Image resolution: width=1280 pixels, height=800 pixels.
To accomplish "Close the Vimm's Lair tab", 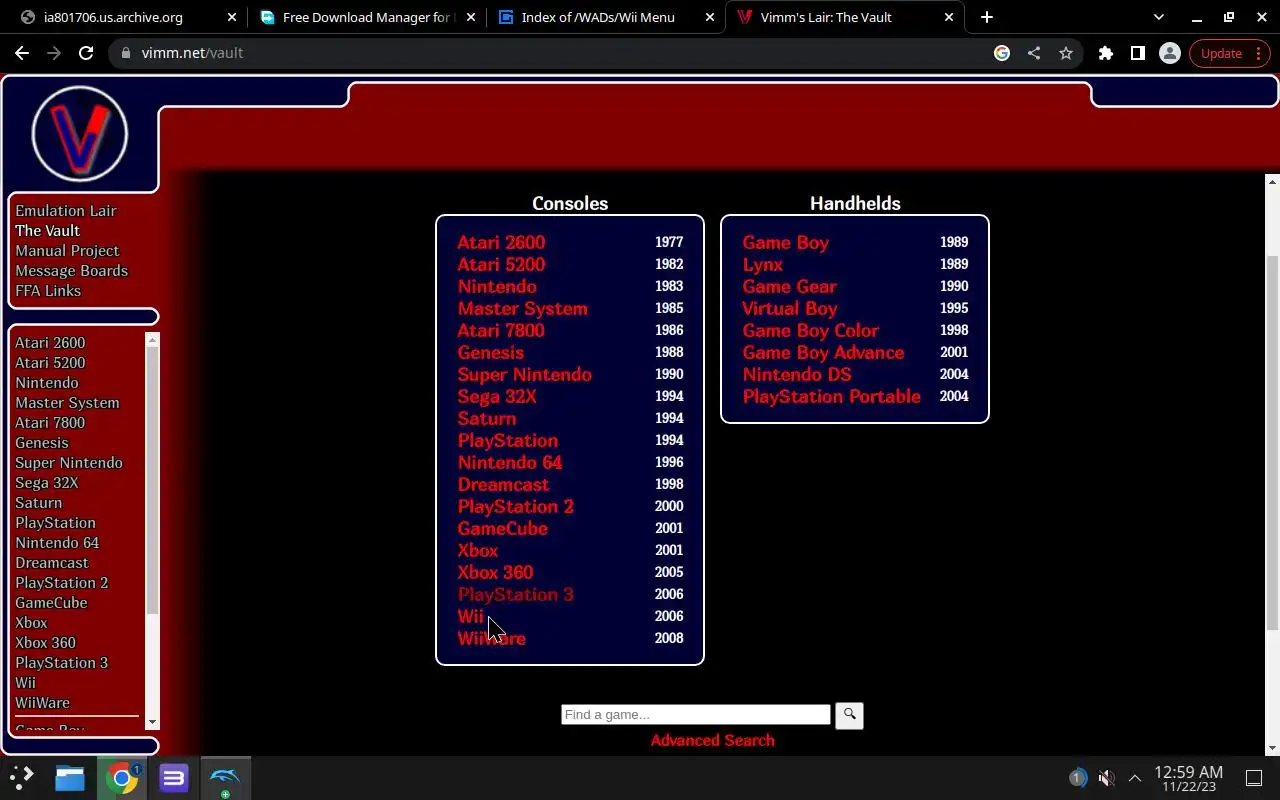I will (949, 17).
